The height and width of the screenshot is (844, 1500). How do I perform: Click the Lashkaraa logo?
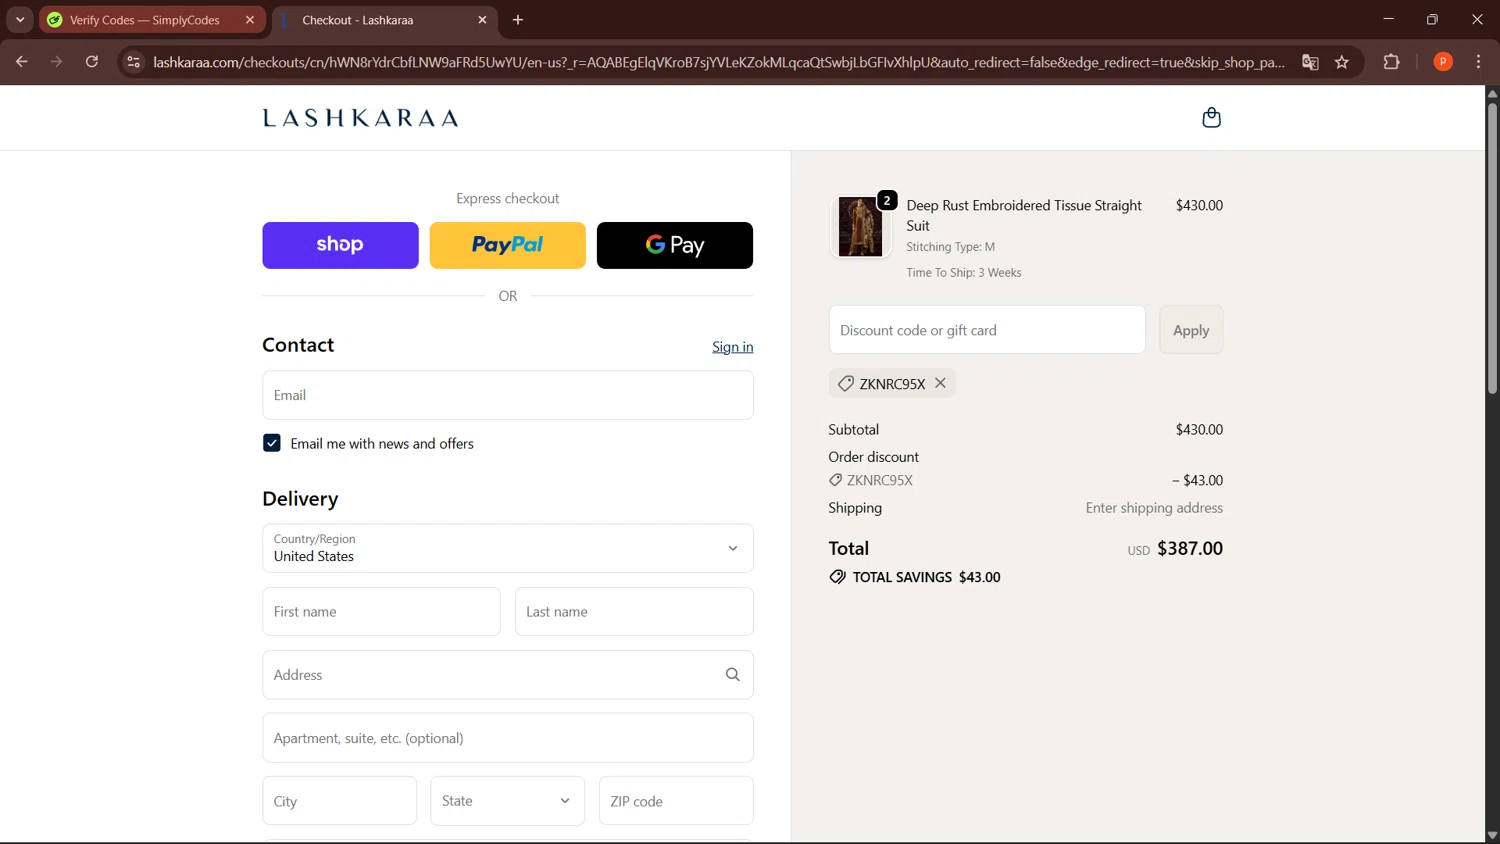(360, 118)
